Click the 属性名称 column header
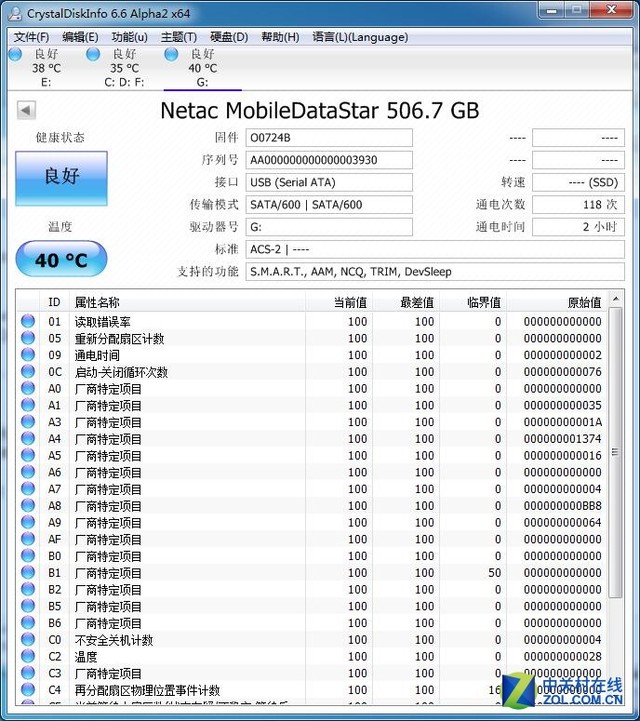The width and height of the screenshot is (640, 721). coord(187,302)
